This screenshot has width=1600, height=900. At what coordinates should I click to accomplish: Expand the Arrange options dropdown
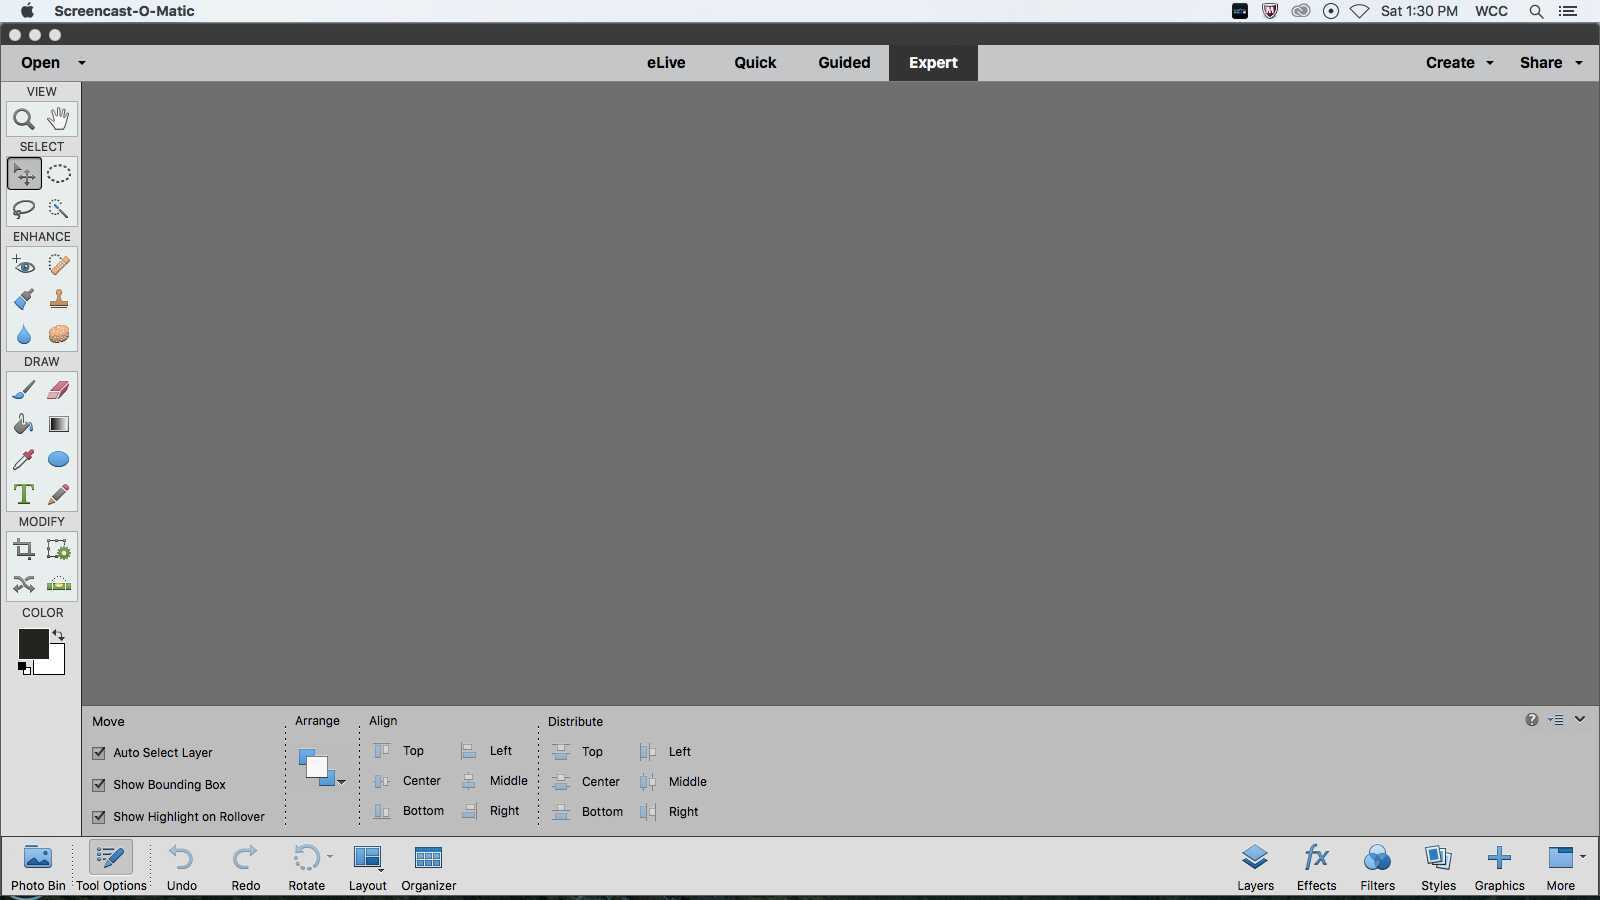tap(341, 781)
